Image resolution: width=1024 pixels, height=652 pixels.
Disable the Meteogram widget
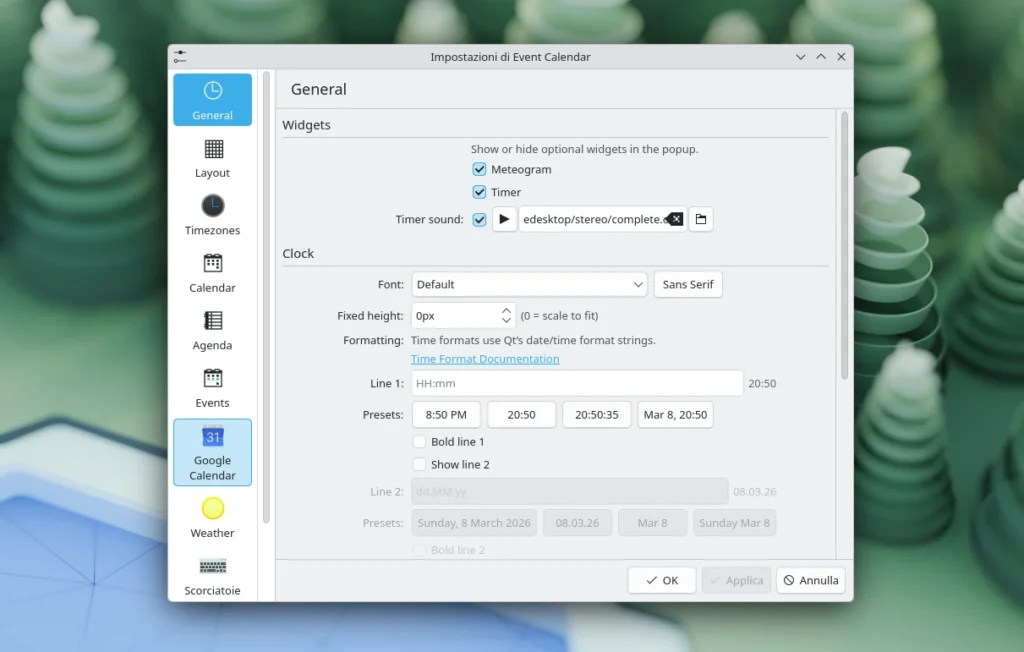[x=479, y=168]
